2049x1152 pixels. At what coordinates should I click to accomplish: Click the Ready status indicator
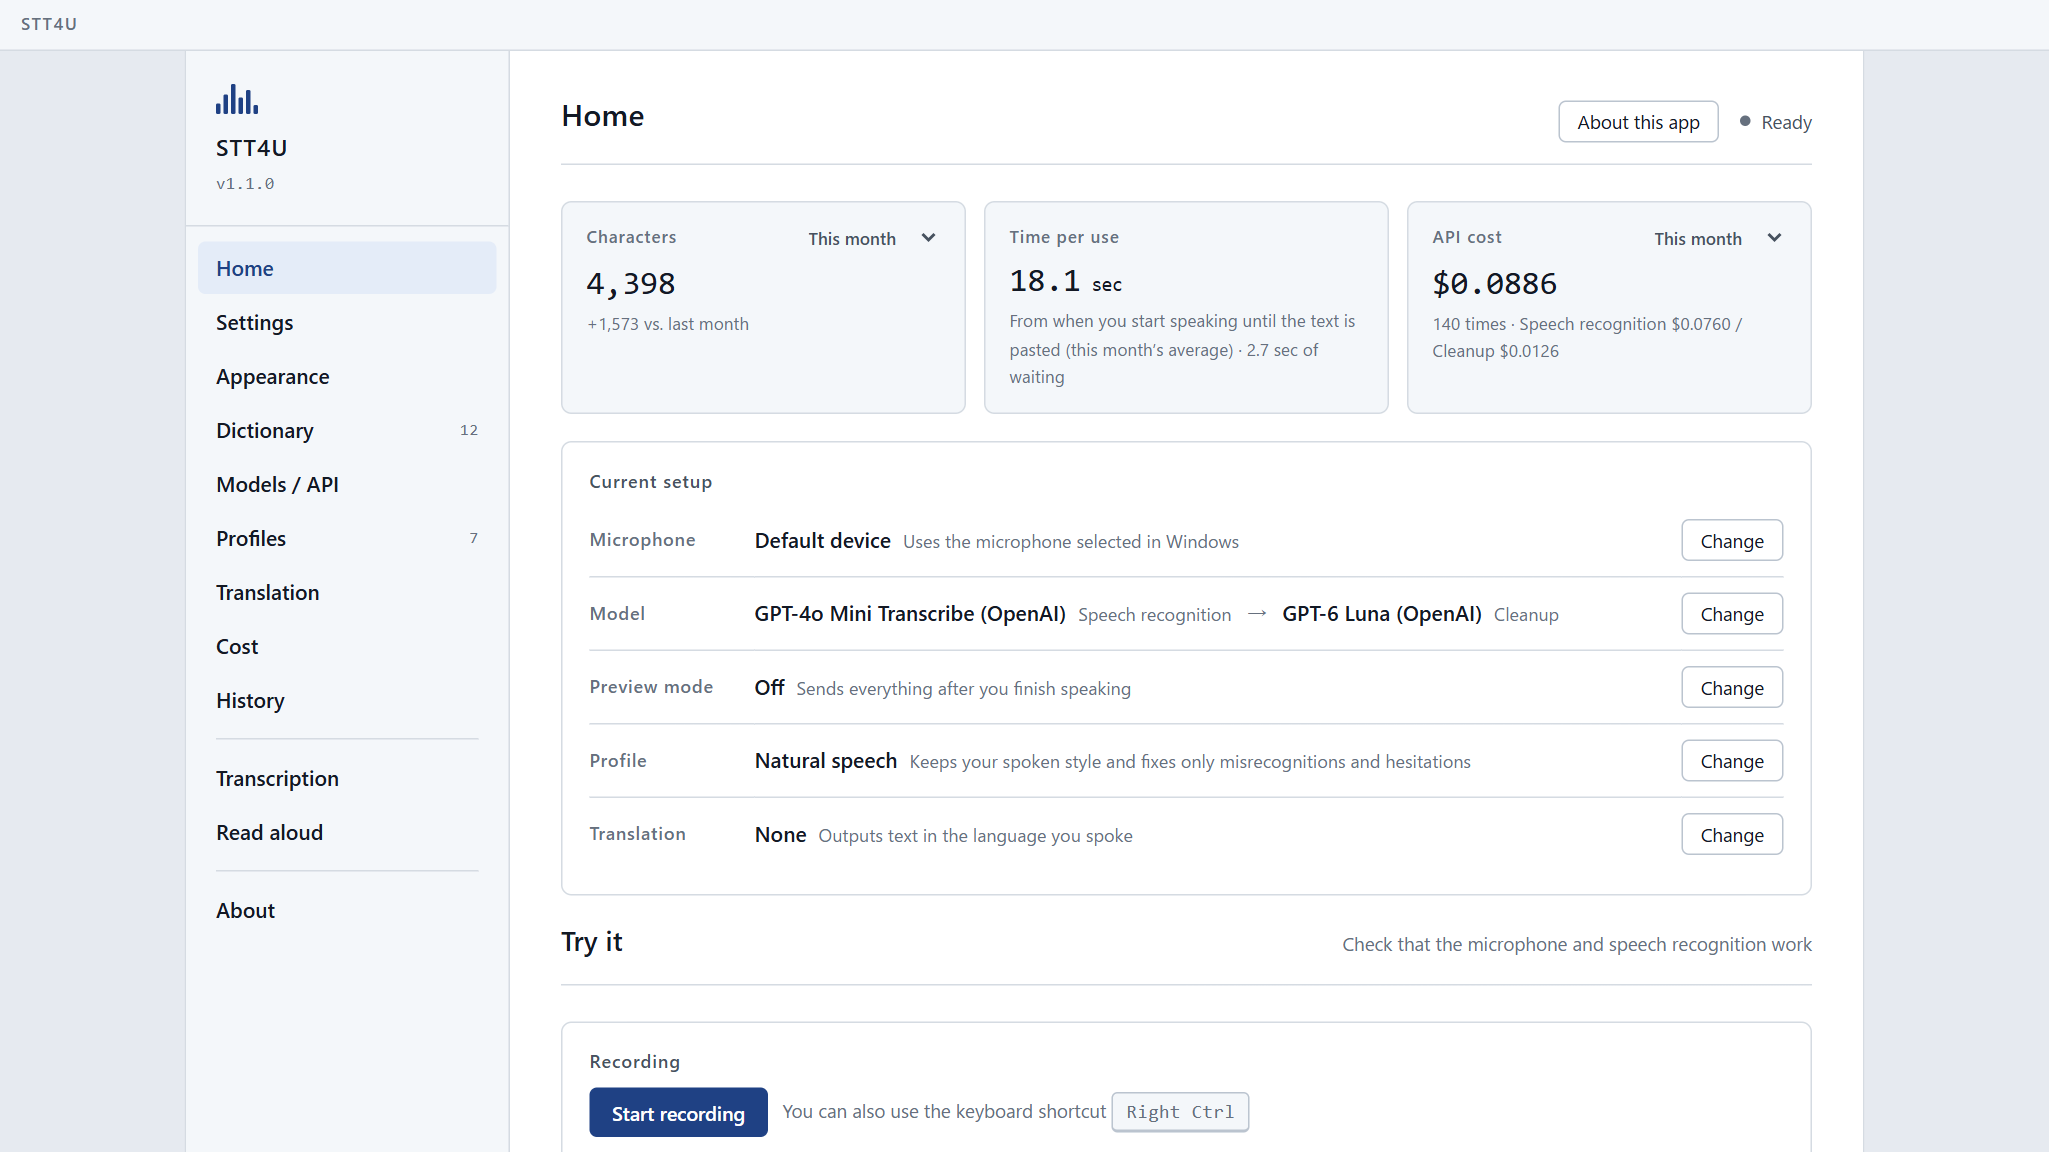(x=1776, y=122)
